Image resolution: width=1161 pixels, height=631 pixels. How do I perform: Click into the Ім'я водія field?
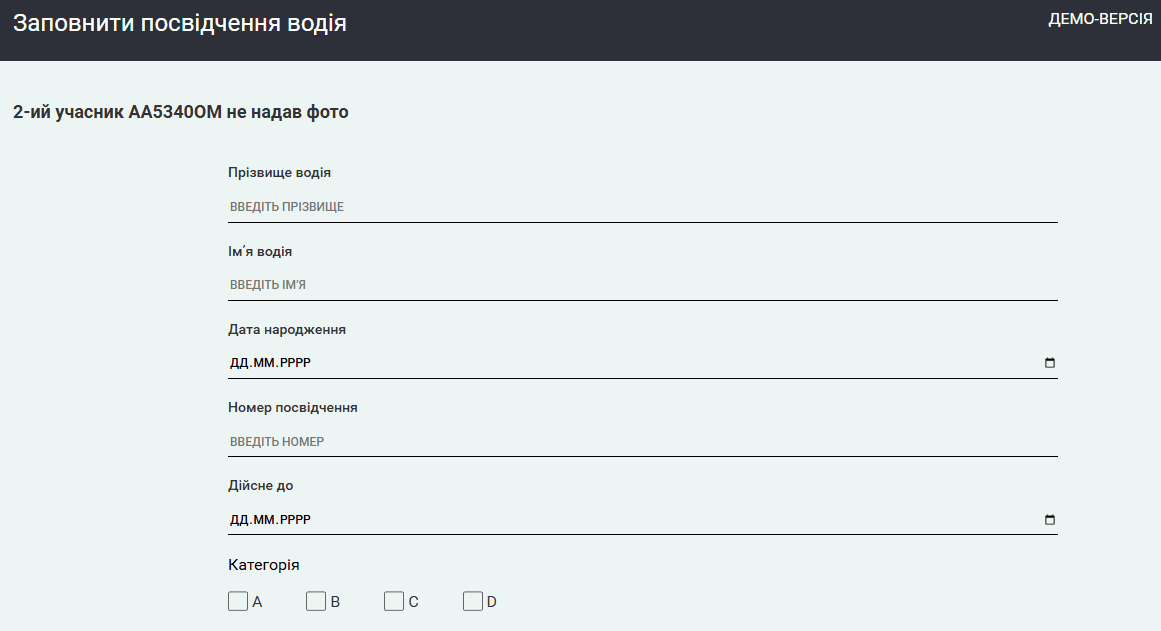point(642,285)
